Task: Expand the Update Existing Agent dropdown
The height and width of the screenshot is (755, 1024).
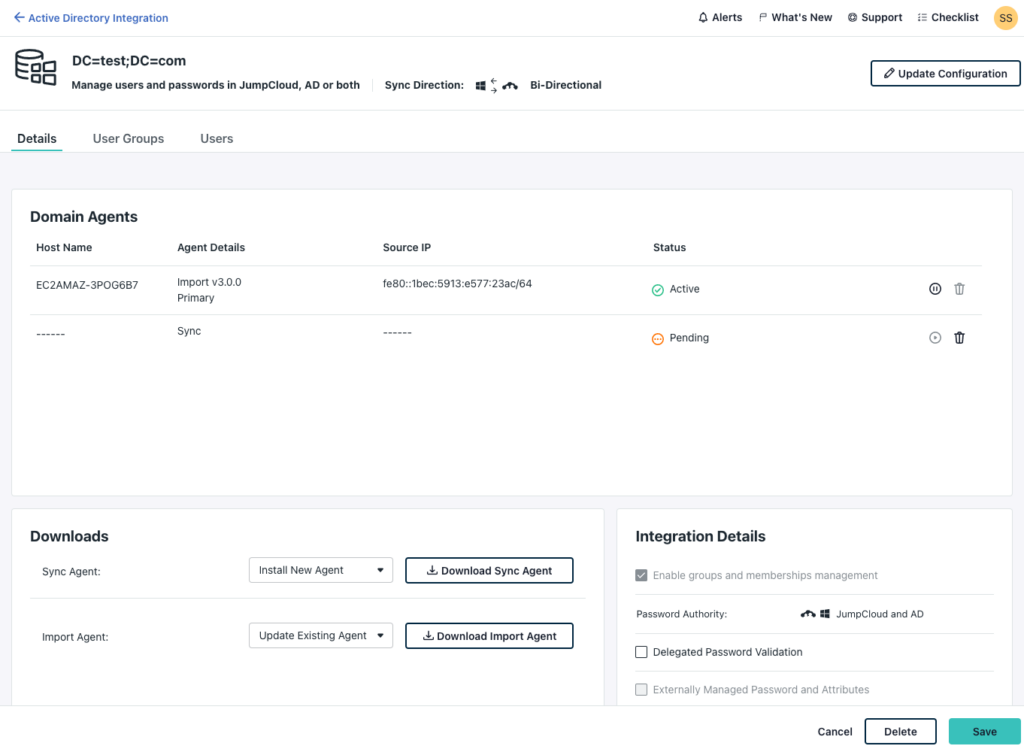Action: pos(320,636)
